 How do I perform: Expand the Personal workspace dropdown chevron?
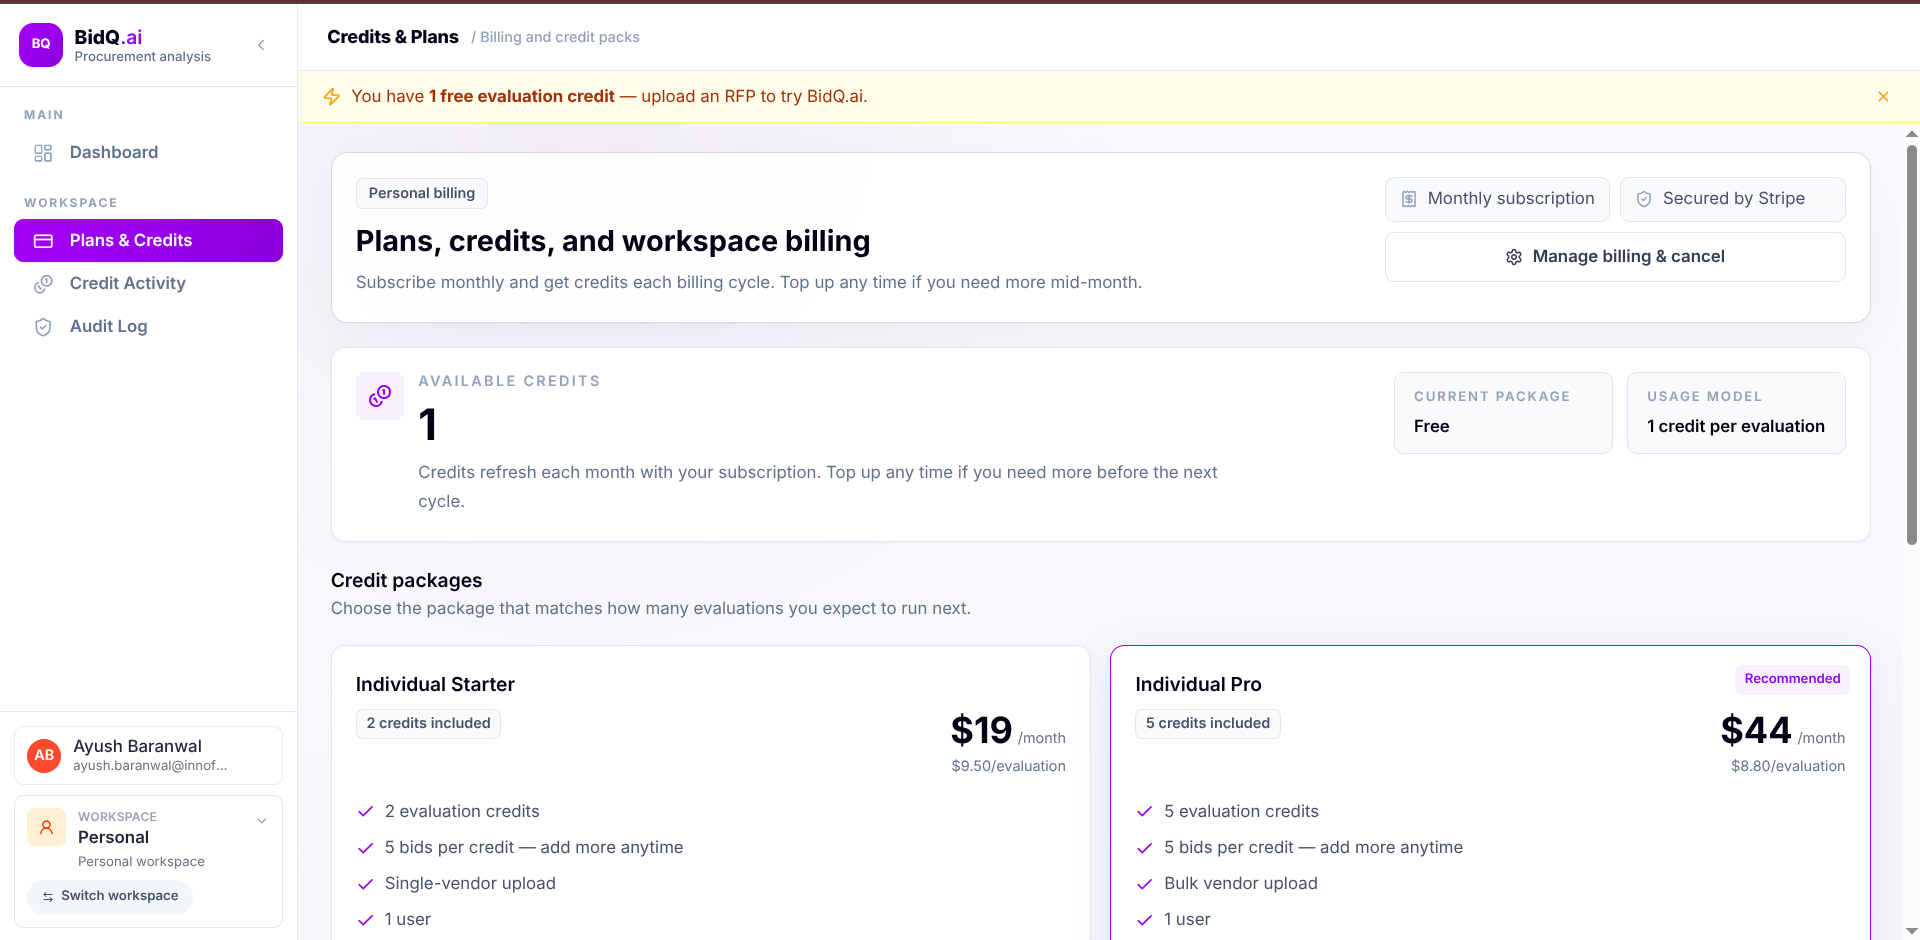tap(262, 821)
